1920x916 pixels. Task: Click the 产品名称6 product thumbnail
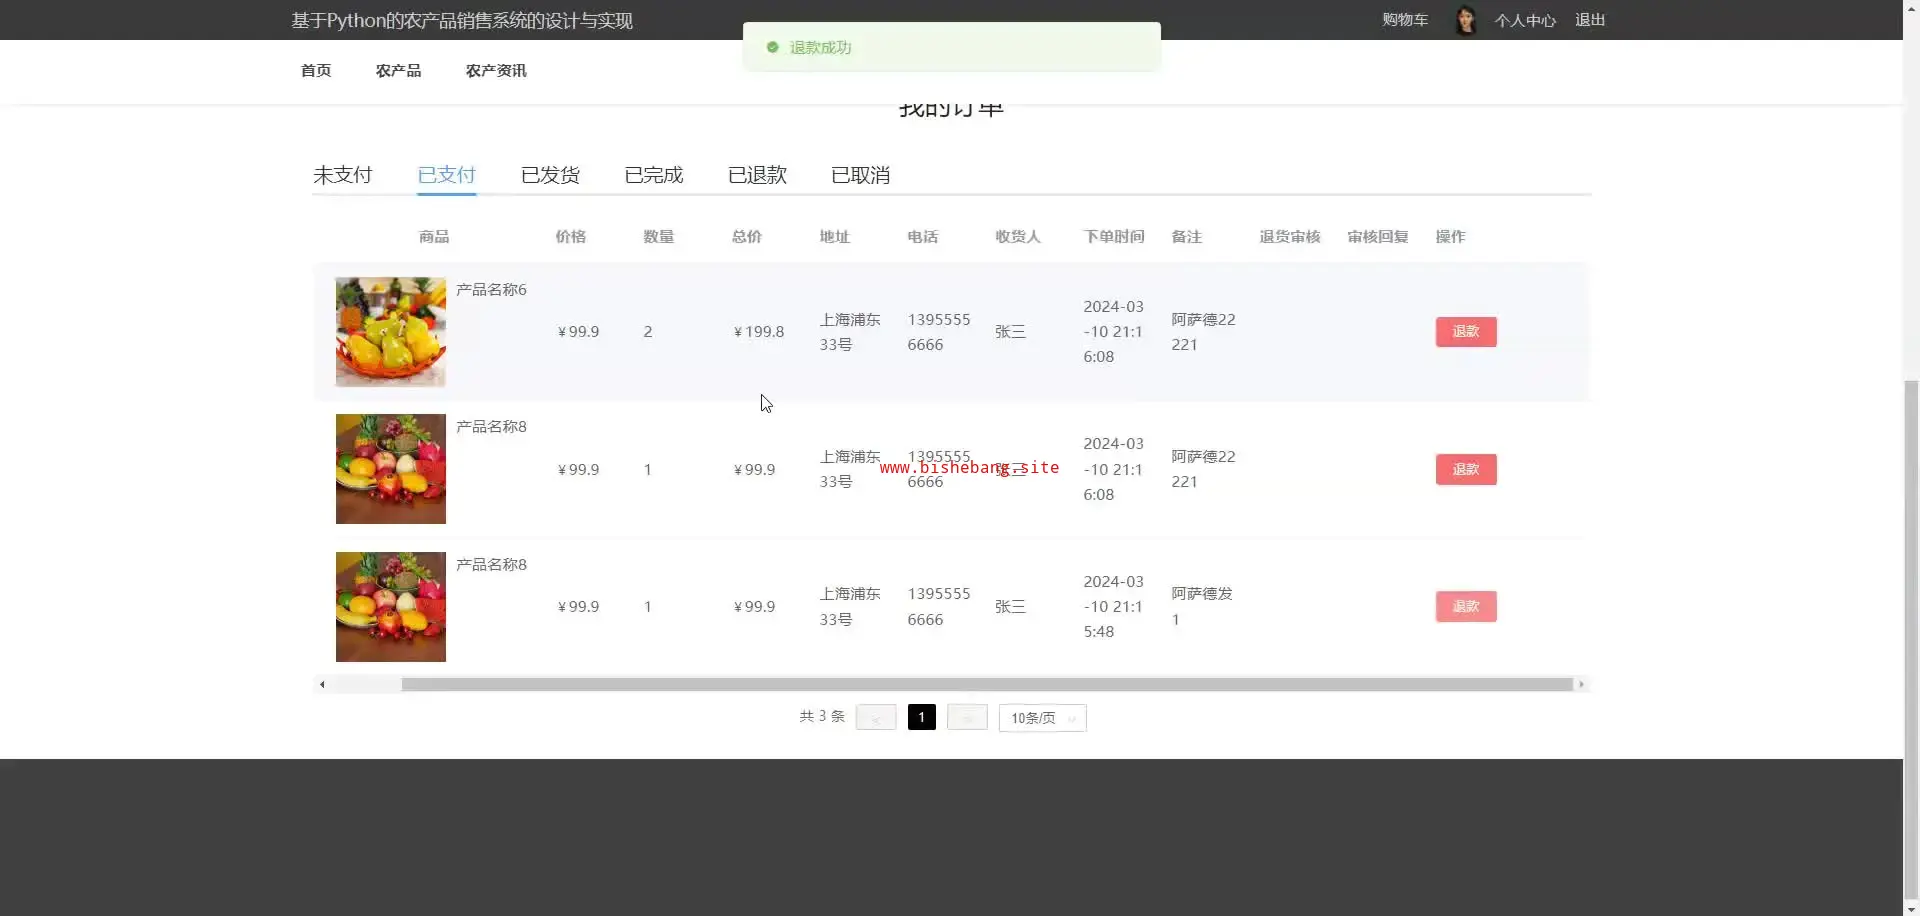pyautogui.click(x=390, y=332)
